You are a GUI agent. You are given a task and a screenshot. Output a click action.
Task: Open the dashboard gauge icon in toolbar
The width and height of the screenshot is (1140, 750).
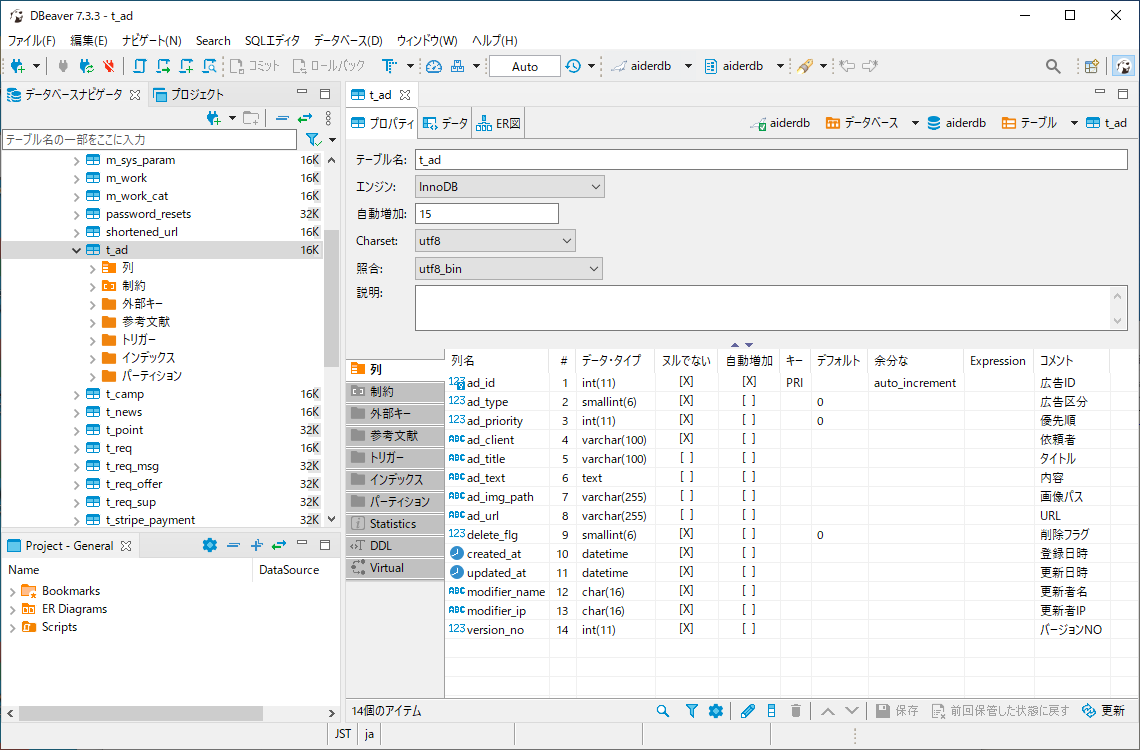coord(433,66)
